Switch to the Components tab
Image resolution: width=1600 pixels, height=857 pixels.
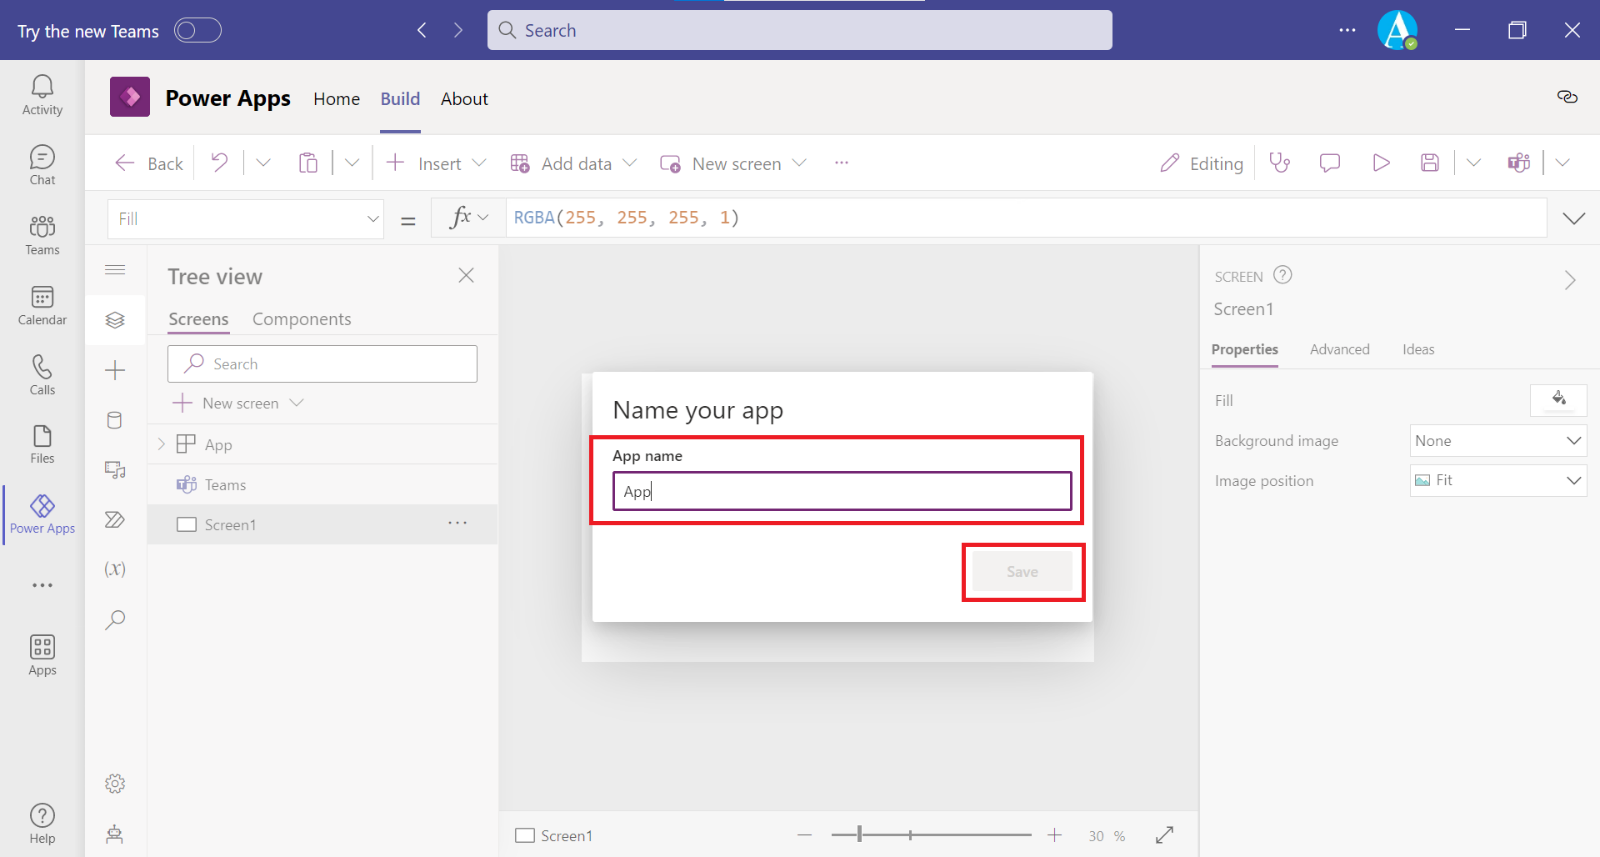point(301,319)
